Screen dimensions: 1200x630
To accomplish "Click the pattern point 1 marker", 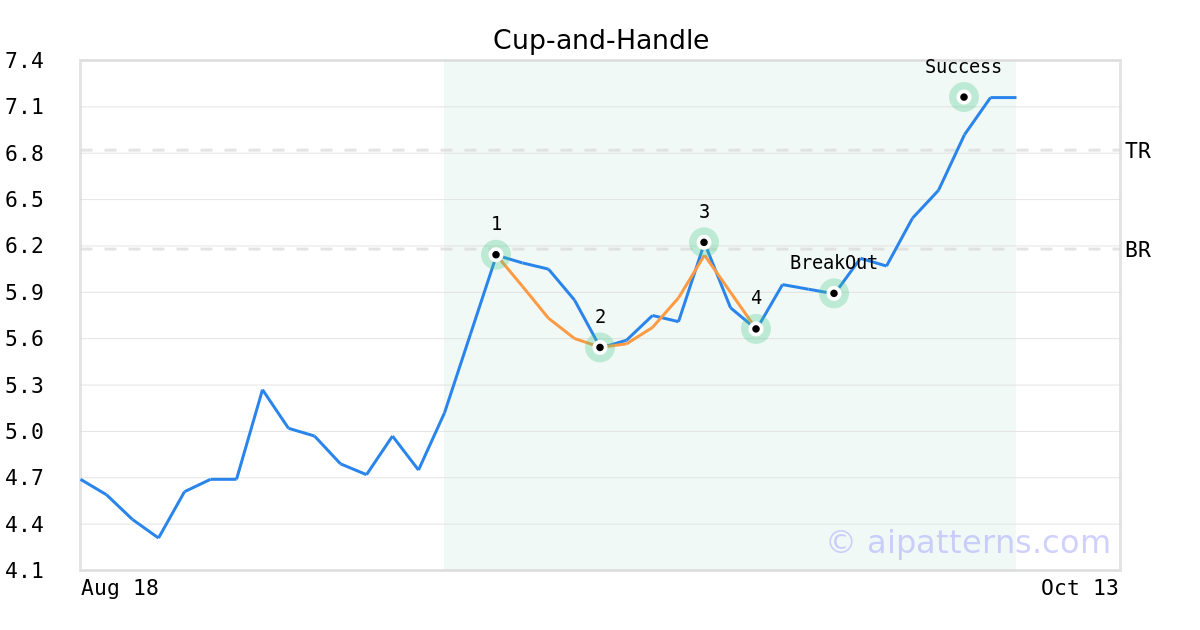I will pos(496,254).
